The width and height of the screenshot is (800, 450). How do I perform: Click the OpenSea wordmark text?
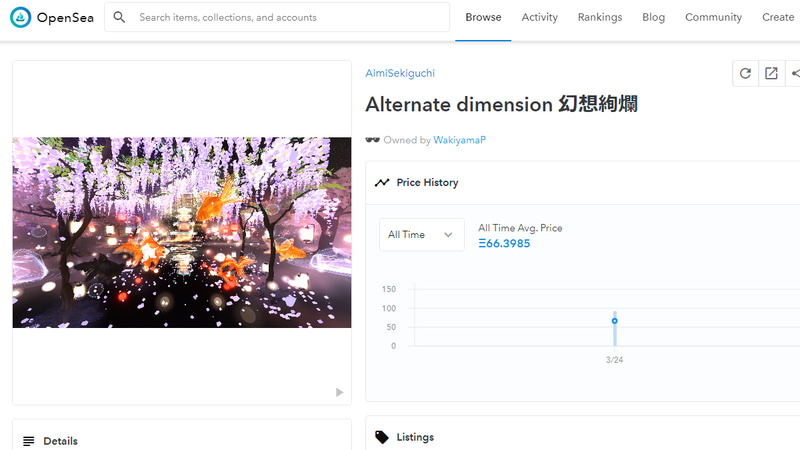point(65,18)
